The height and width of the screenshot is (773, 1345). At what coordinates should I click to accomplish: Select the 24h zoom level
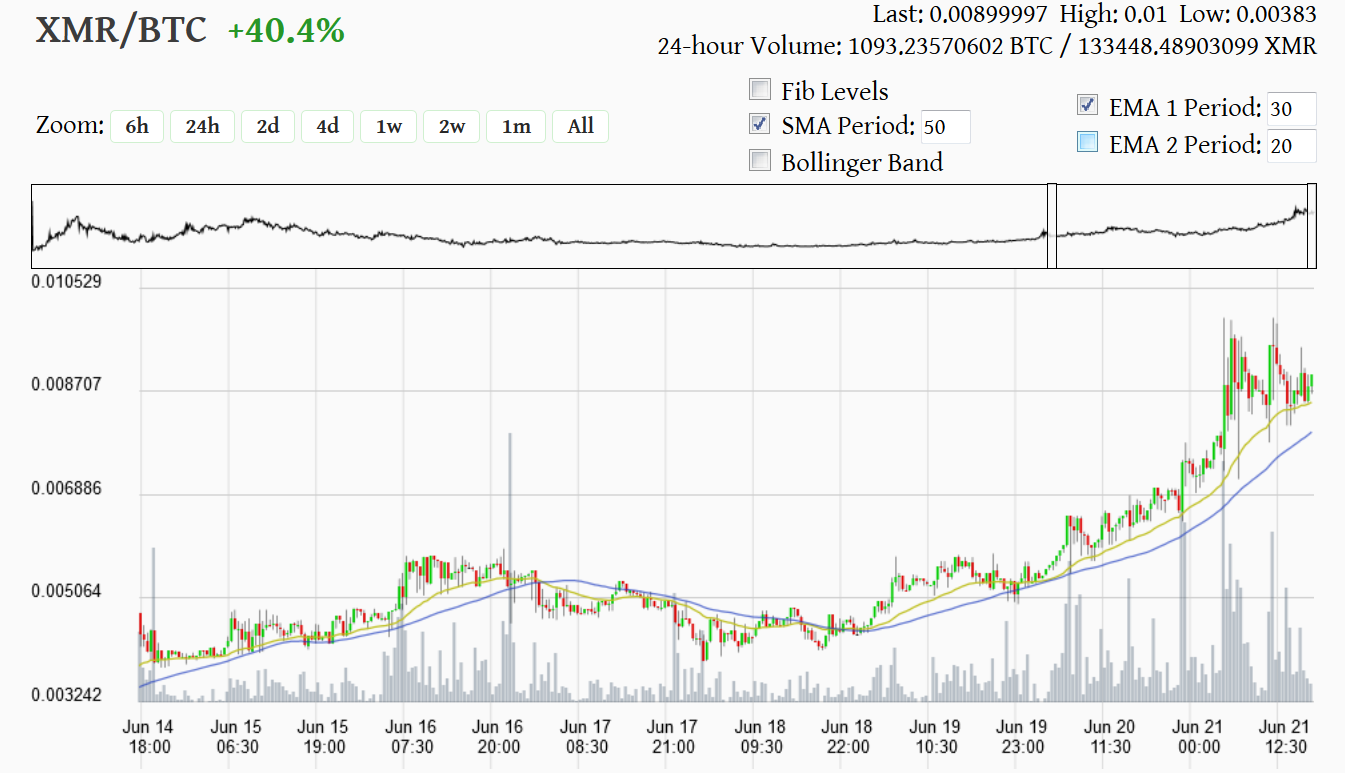[x=202, y=126]
